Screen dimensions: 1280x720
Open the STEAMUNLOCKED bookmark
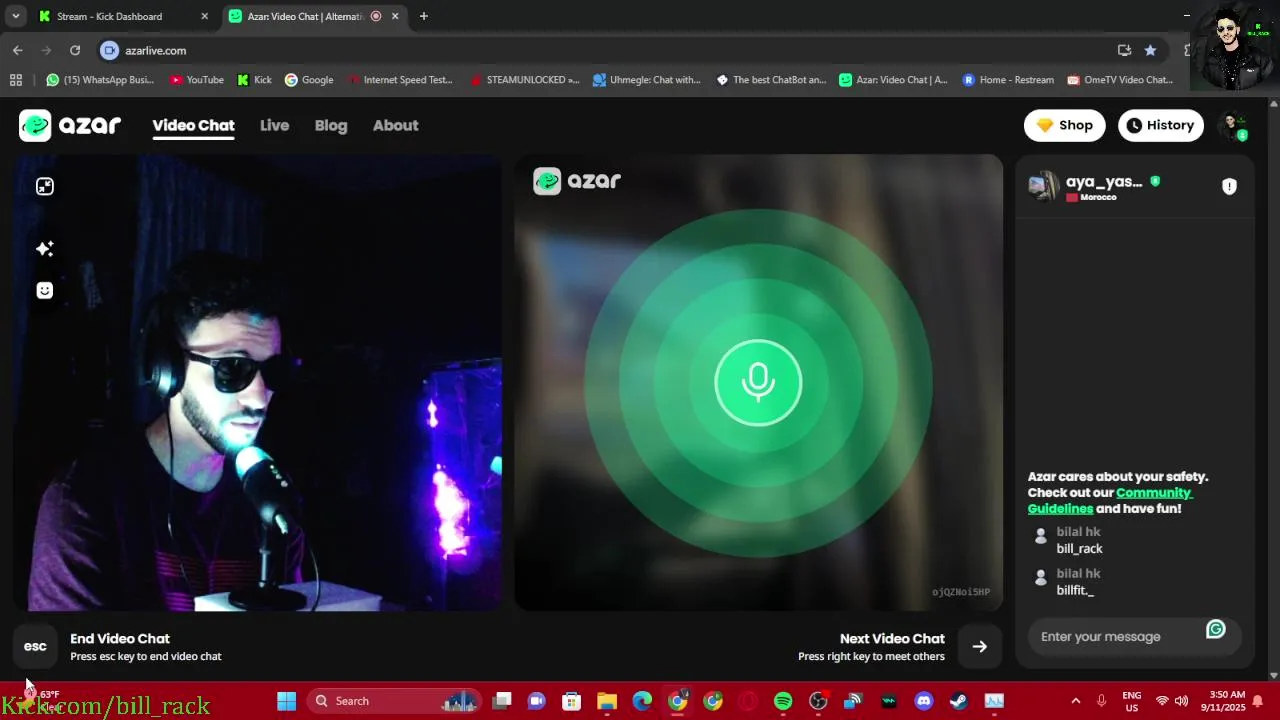[524, 80]
